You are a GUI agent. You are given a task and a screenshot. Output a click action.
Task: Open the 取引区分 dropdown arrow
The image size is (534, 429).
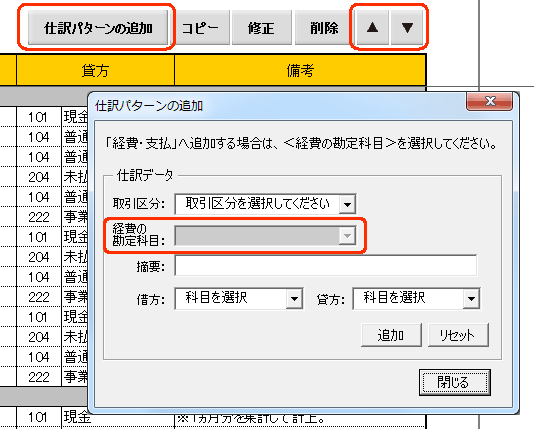click(347, 204)
